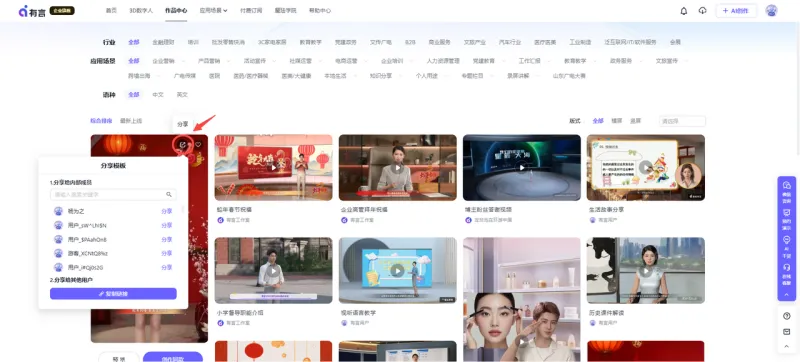Click the share panel member search field
Image resolution: width=800 pixels, height=362 pixels.
pyautogui.click(x=113, y=194)
